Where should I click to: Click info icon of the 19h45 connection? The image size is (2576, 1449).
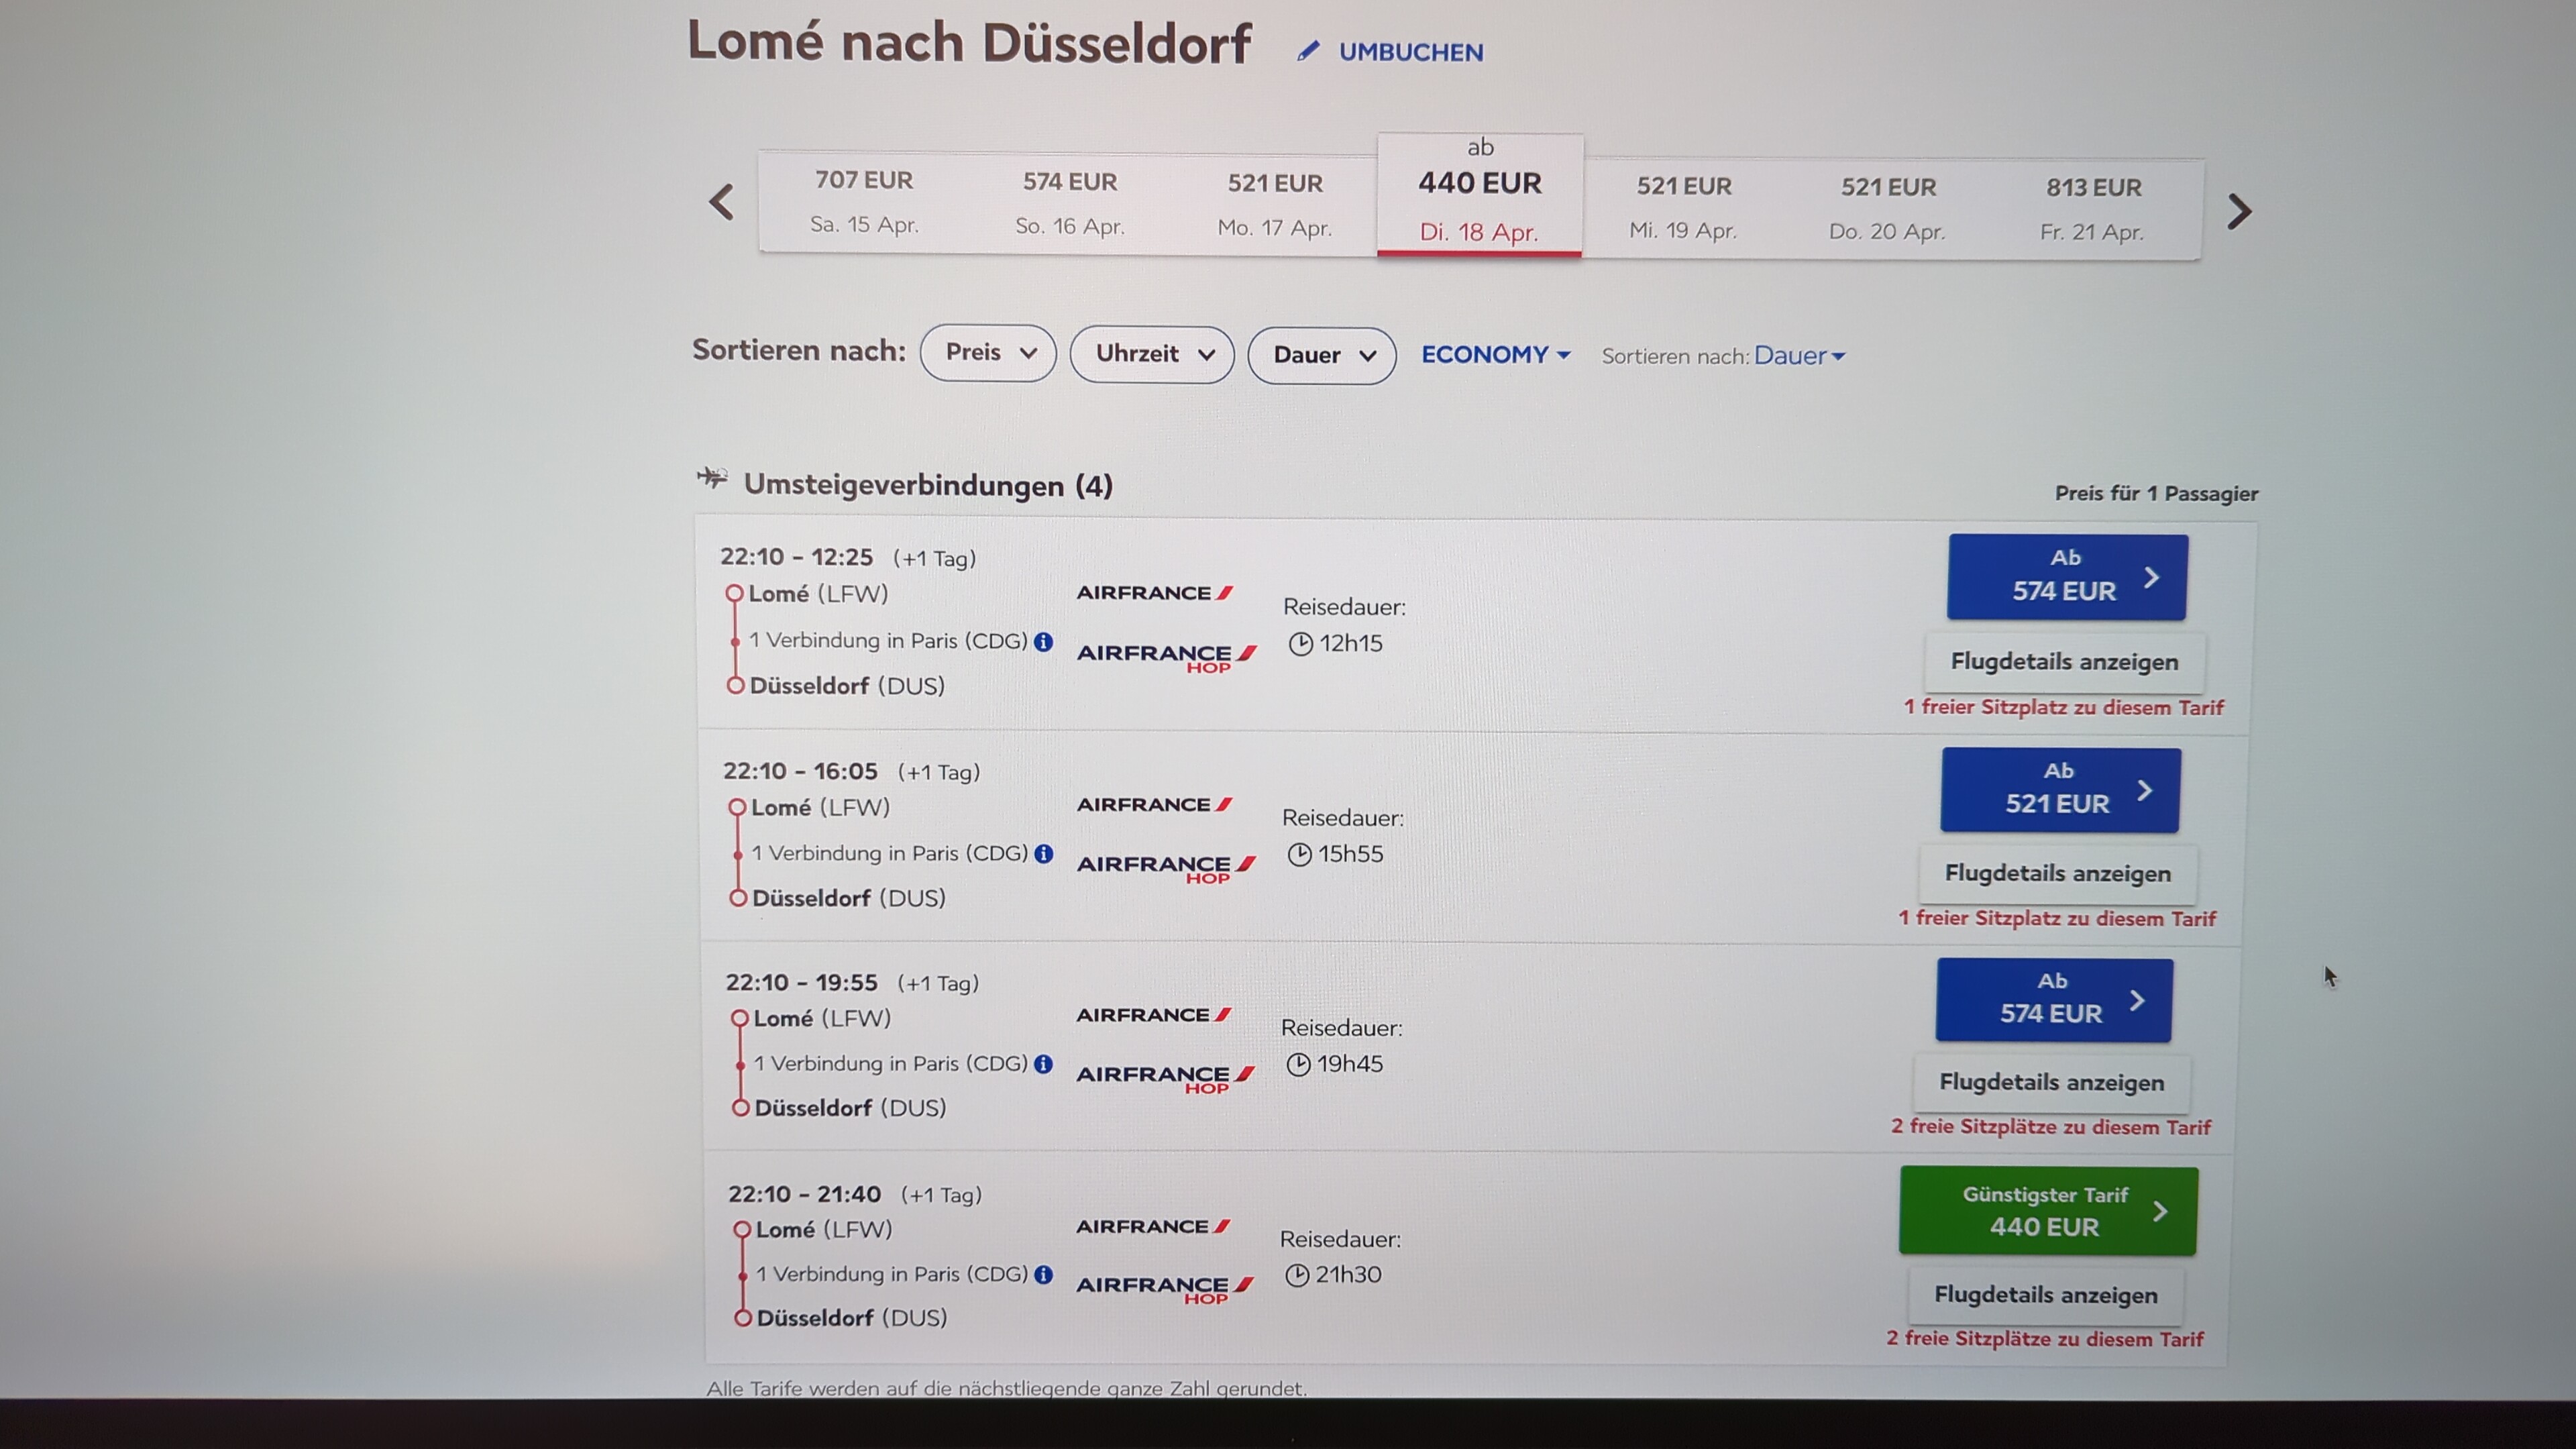(1043, 1064)
